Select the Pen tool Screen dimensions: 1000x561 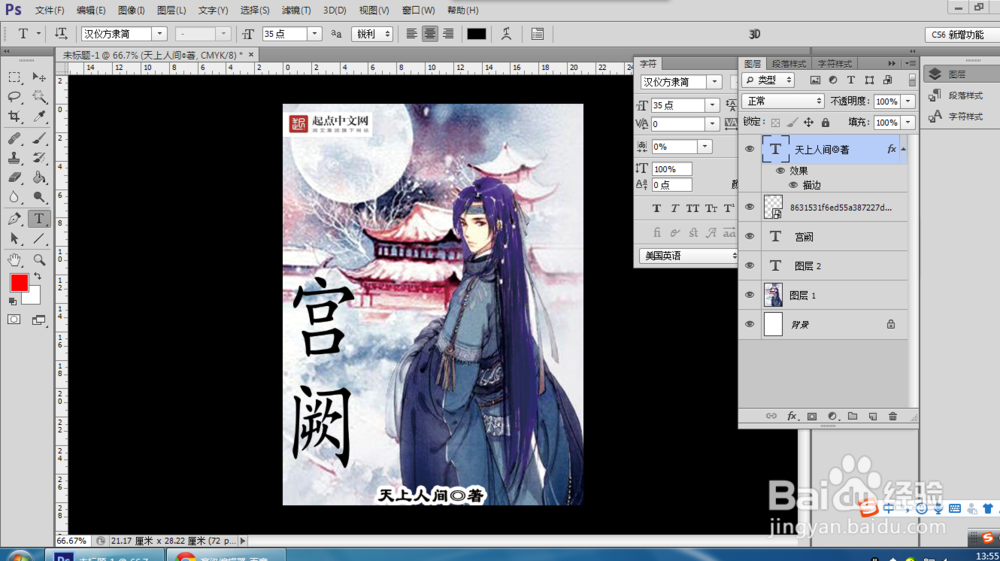[x=14, y=219]
